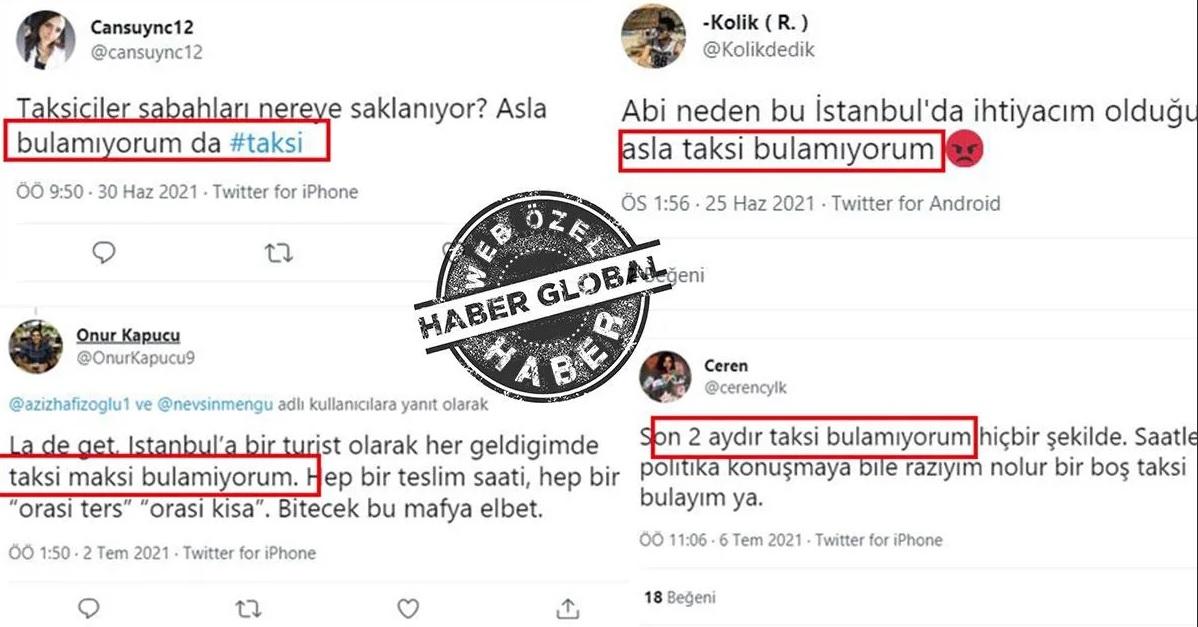Click reply icon under Onur Kapucu tweet

[89, 607]
